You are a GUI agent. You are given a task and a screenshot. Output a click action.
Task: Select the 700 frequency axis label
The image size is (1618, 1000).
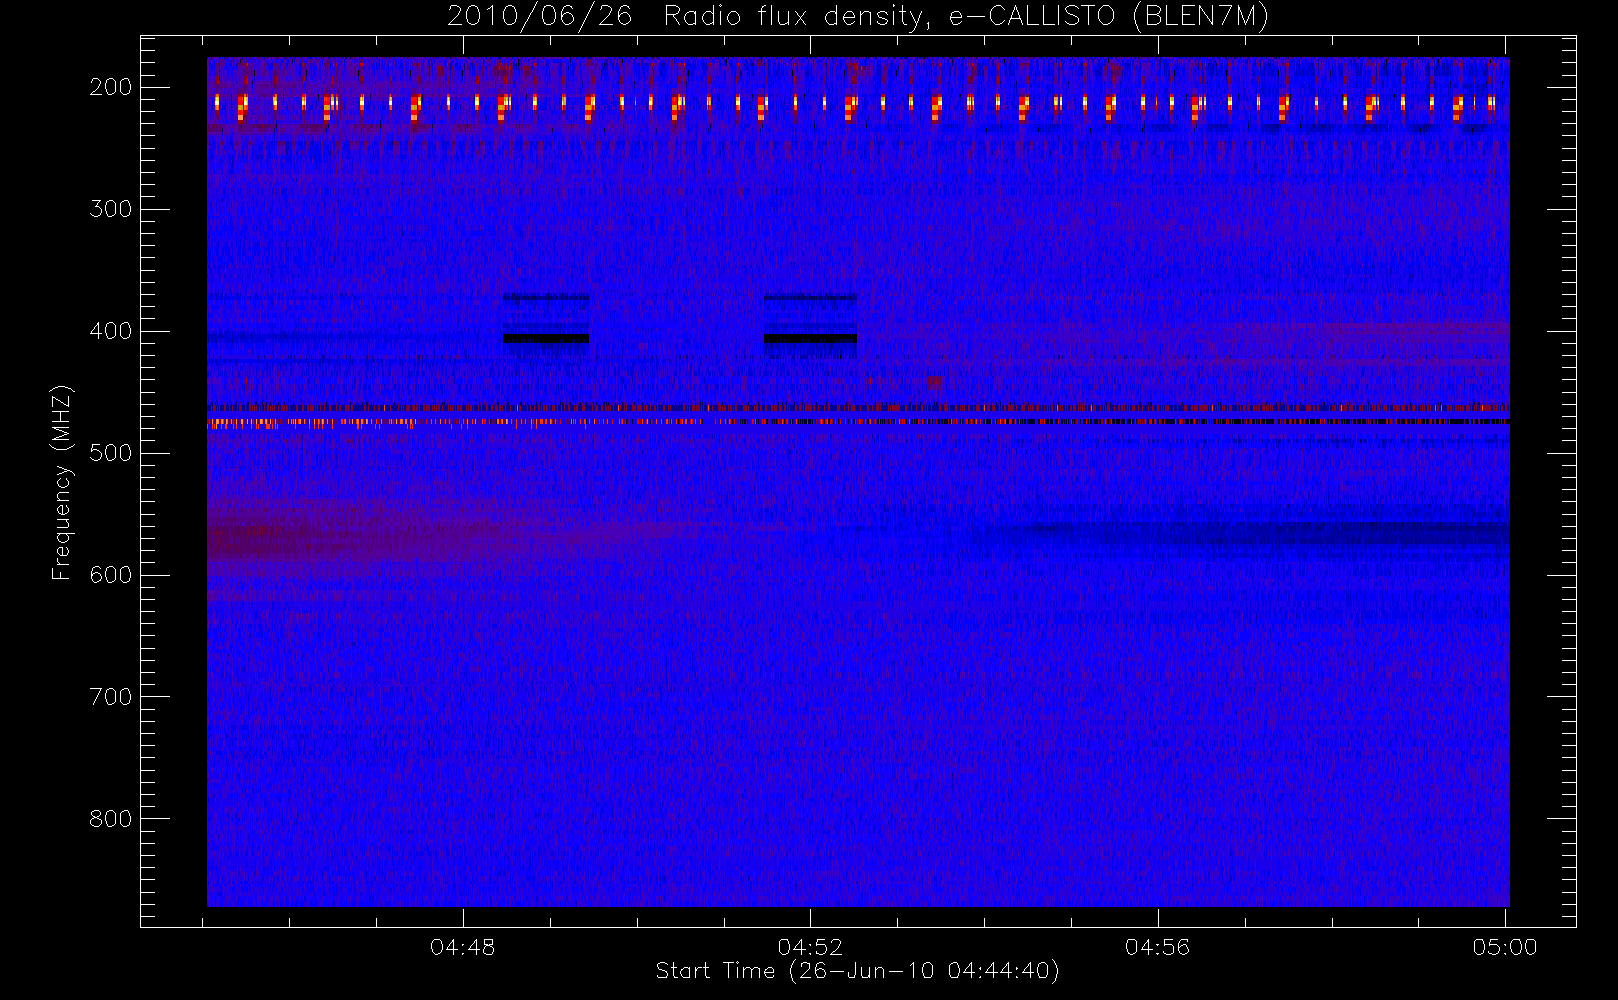(x=111, y=697)
